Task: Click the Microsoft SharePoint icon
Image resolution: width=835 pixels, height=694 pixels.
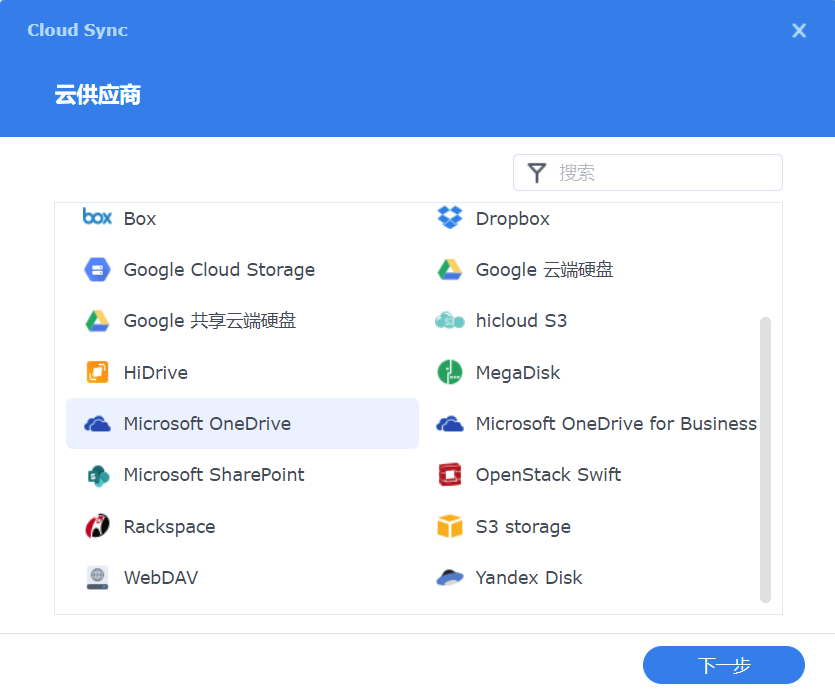Action: pyautogui.click(x=98, y=475)
